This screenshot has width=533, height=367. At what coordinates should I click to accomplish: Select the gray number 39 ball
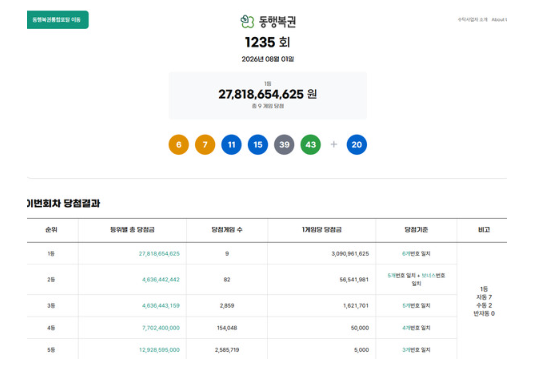click(284, 145)
